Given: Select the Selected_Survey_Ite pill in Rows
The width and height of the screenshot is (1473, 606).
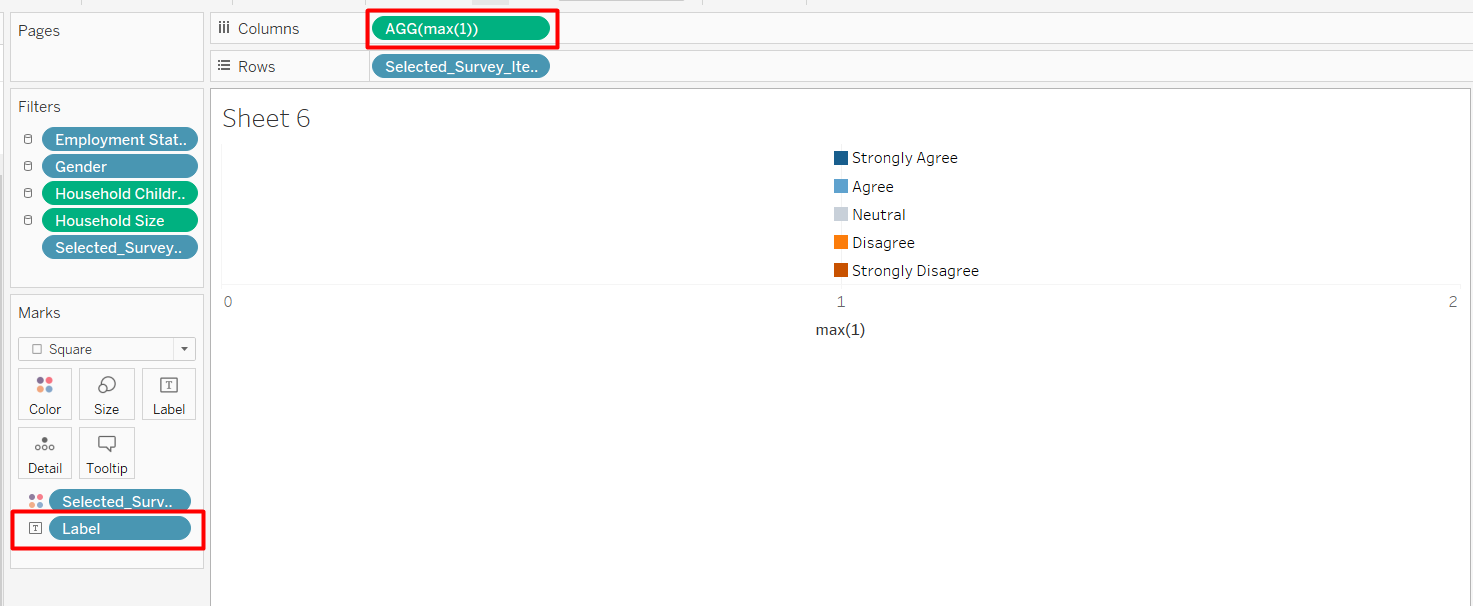Looking at the screenshot, I should coord(460,66).
